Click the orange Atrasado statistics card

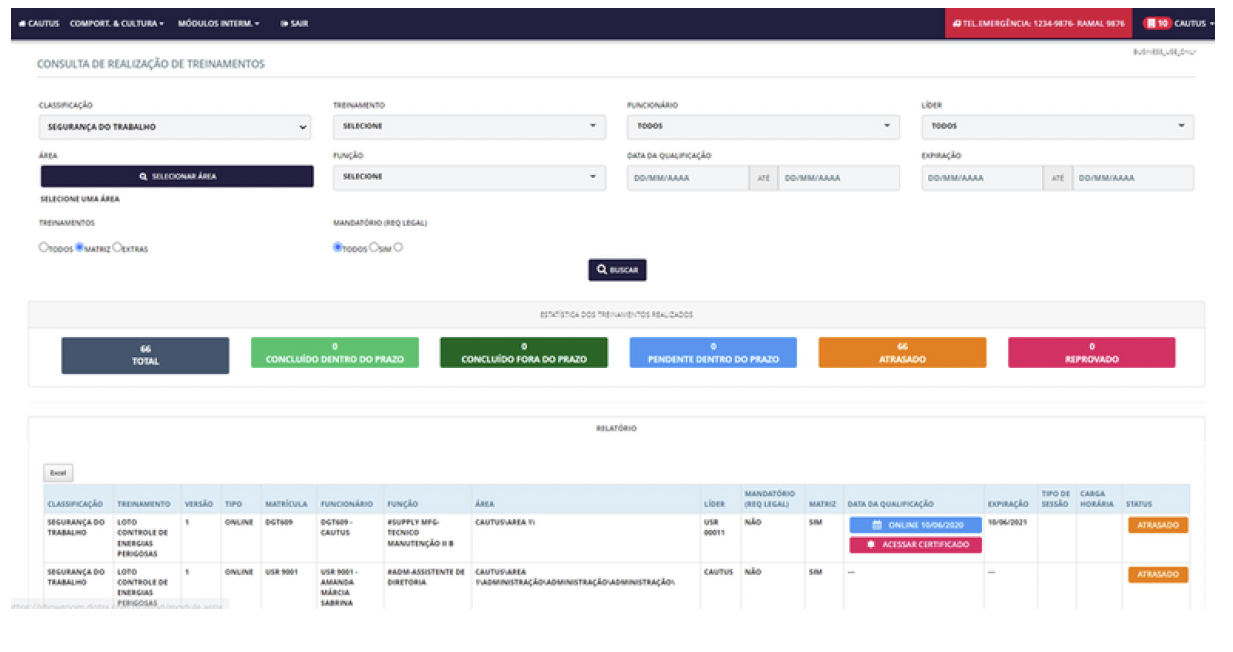(x=901, y=353)
